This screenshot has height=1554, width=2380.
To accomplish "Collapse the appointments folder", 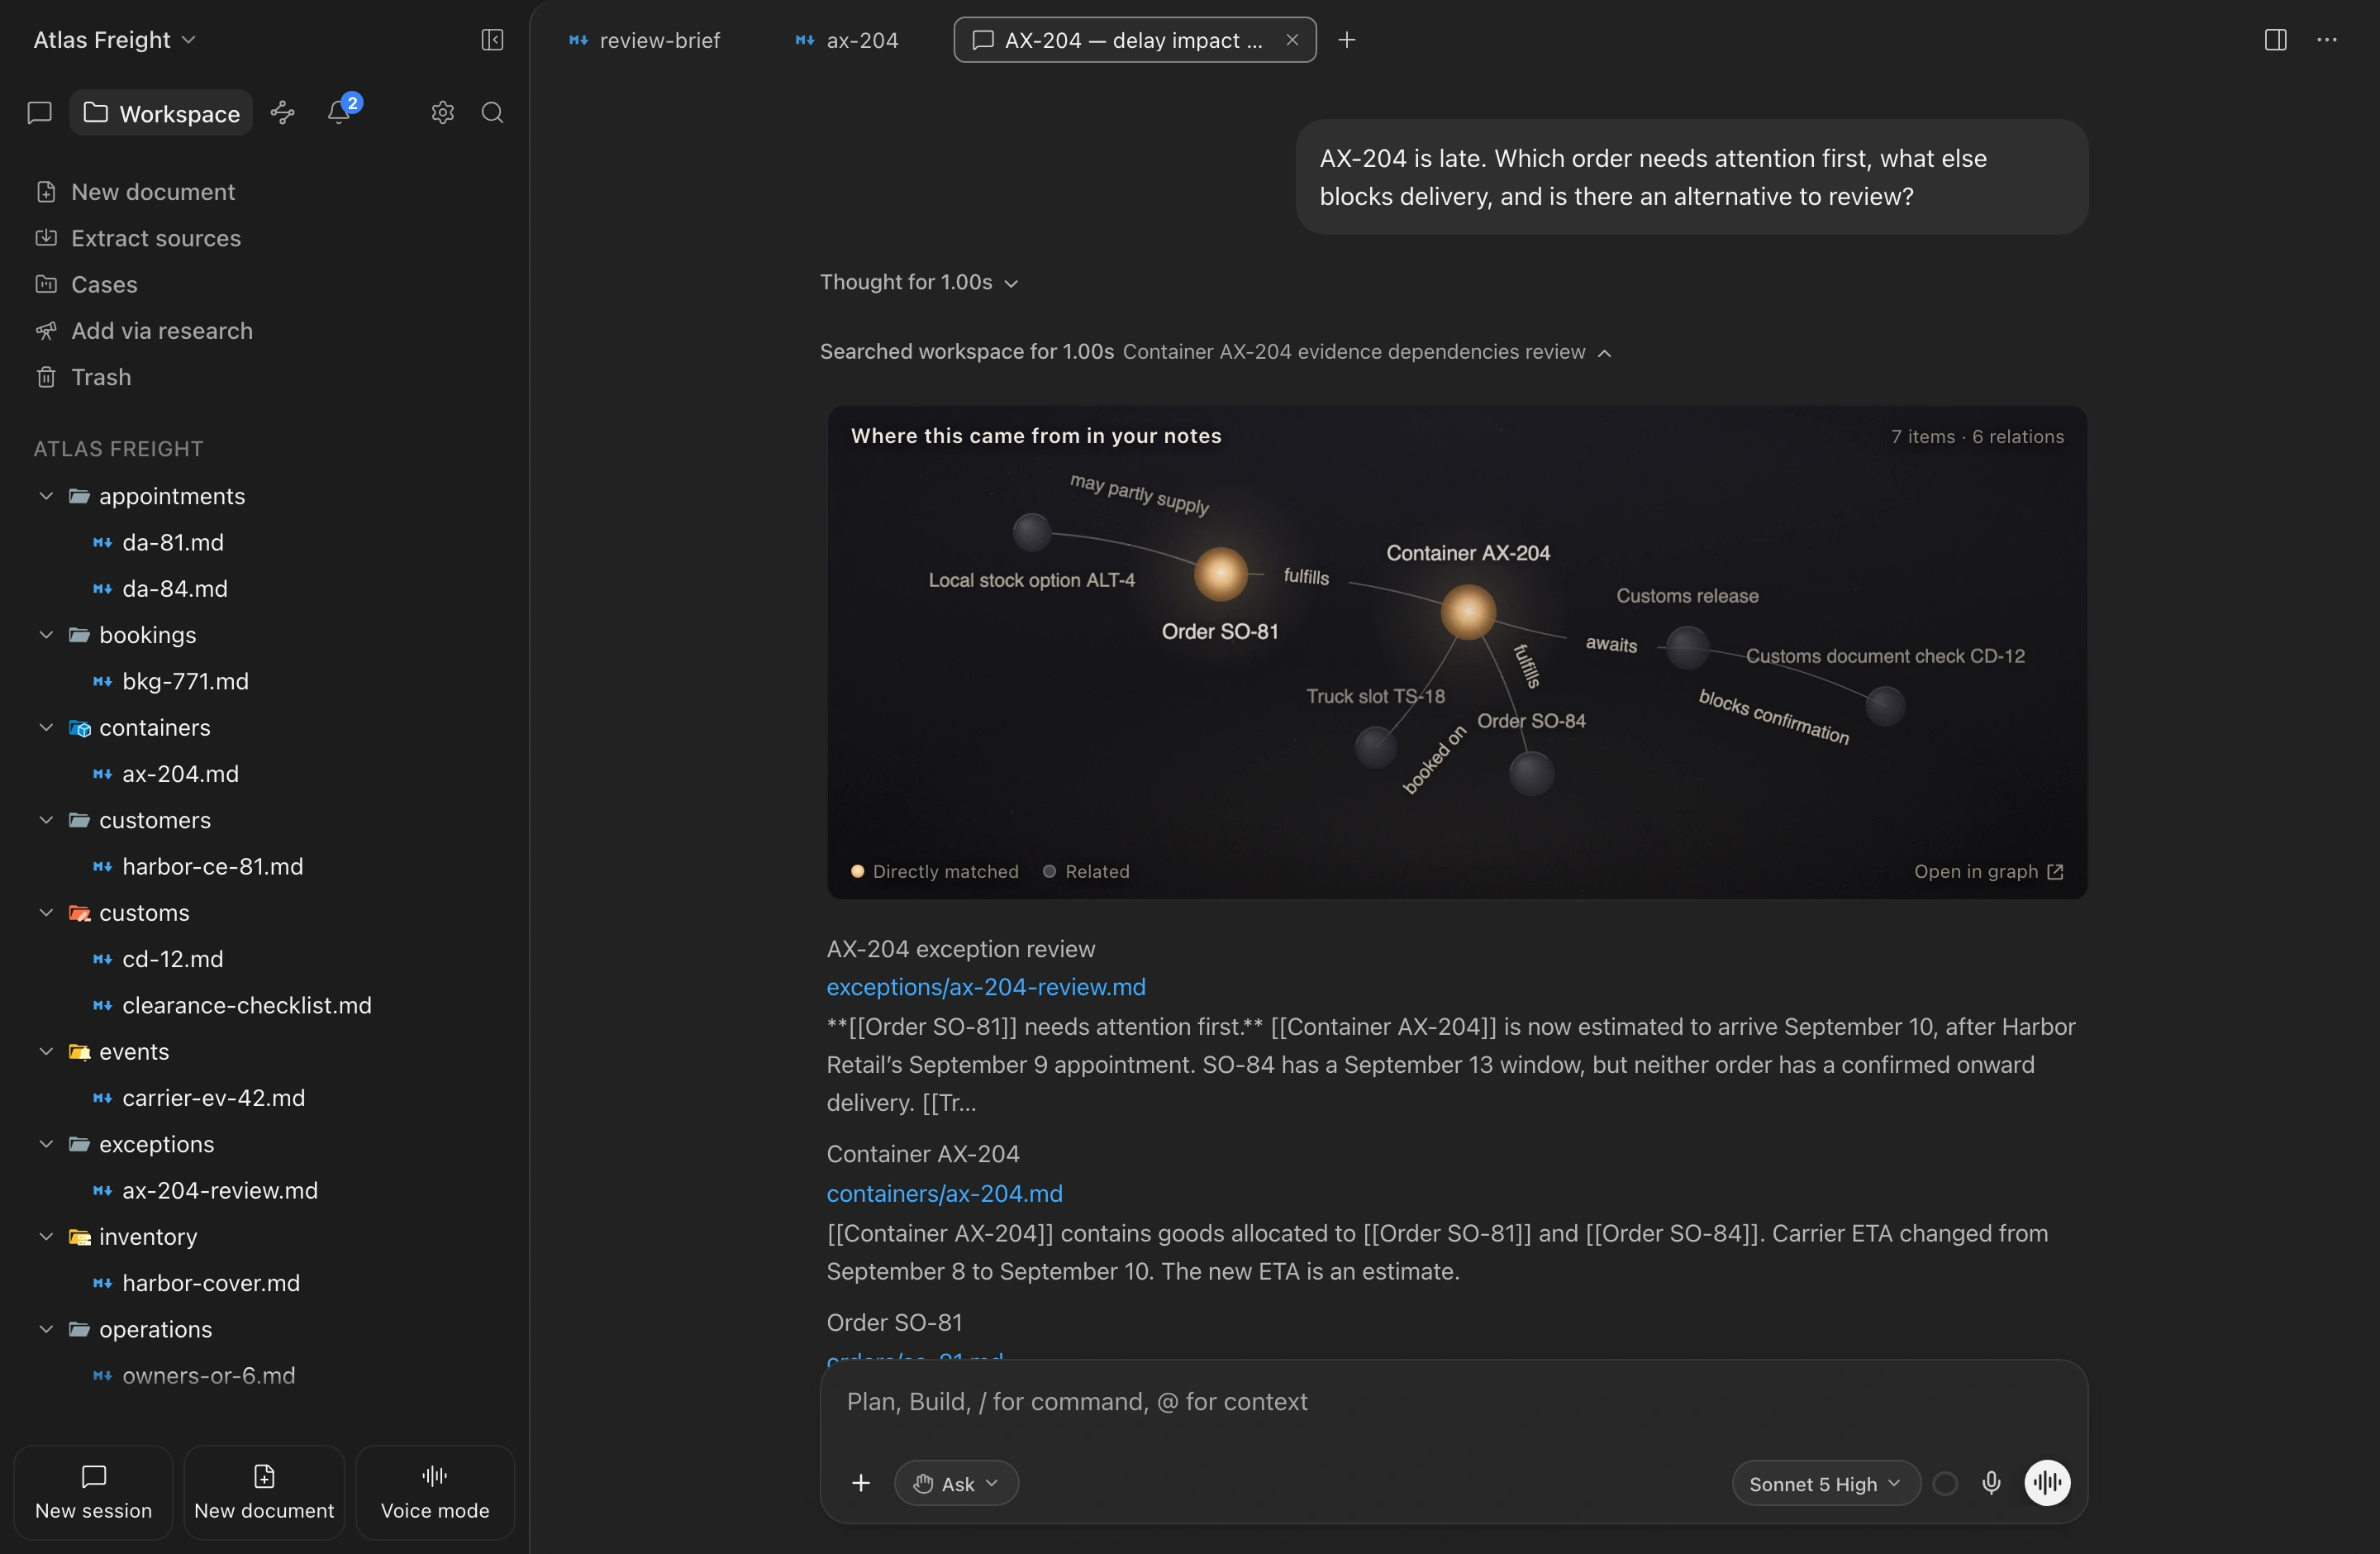I will tap(46, 496).
